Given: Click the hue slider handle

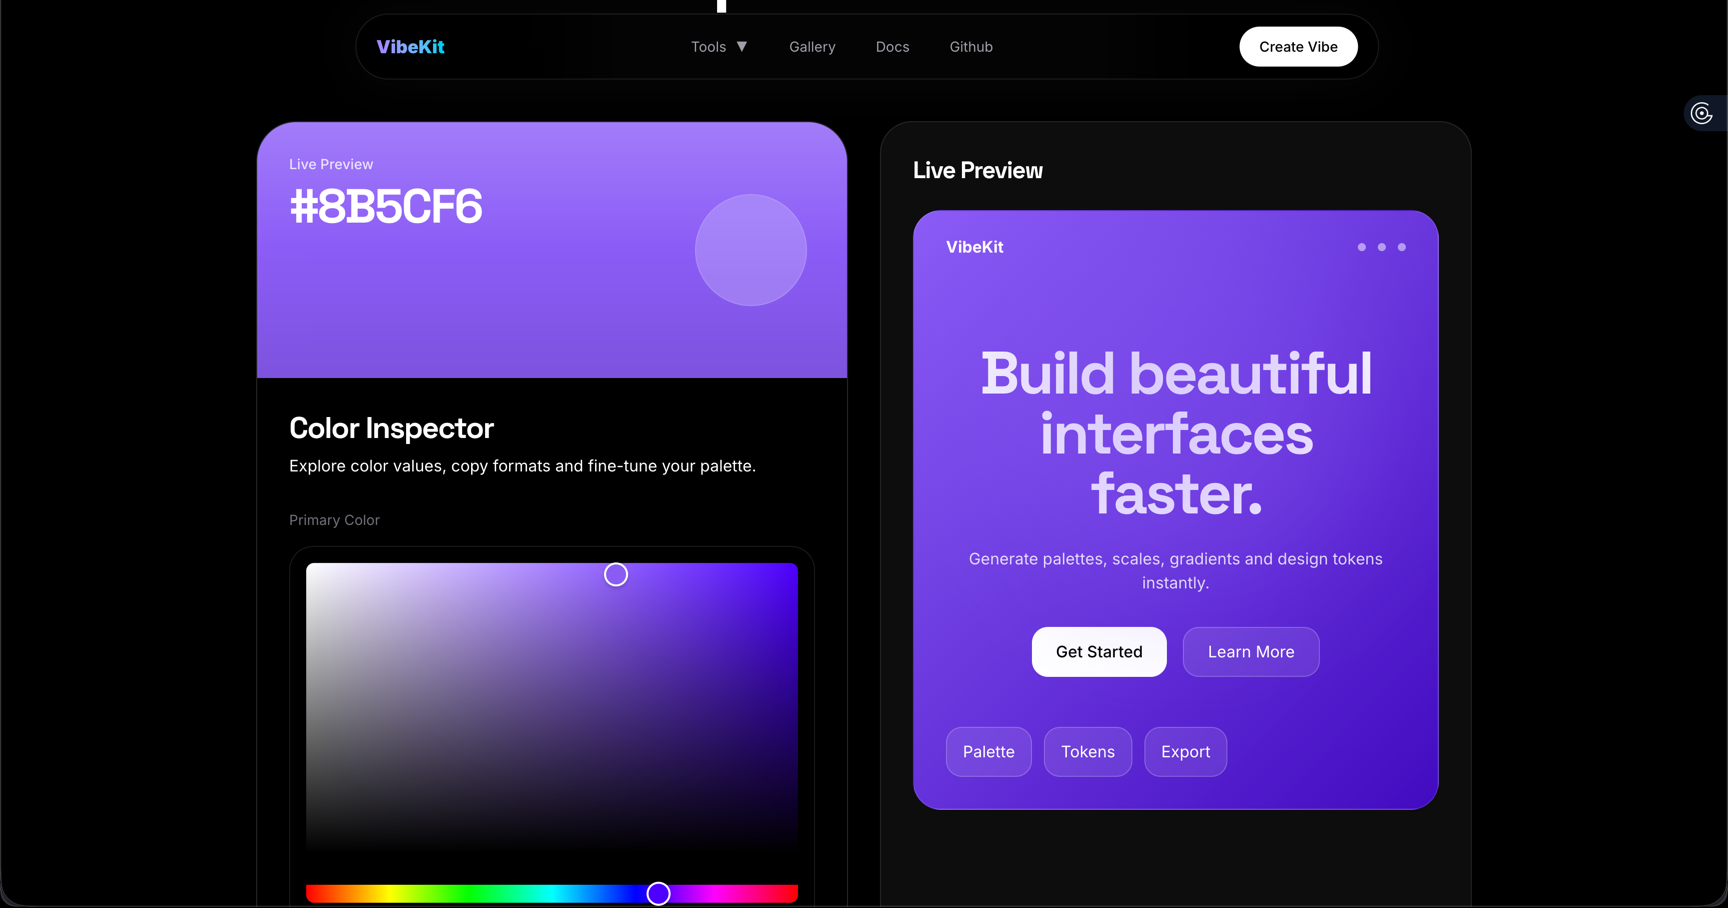Looking at the screenshot, I should (x=658, y=893).
